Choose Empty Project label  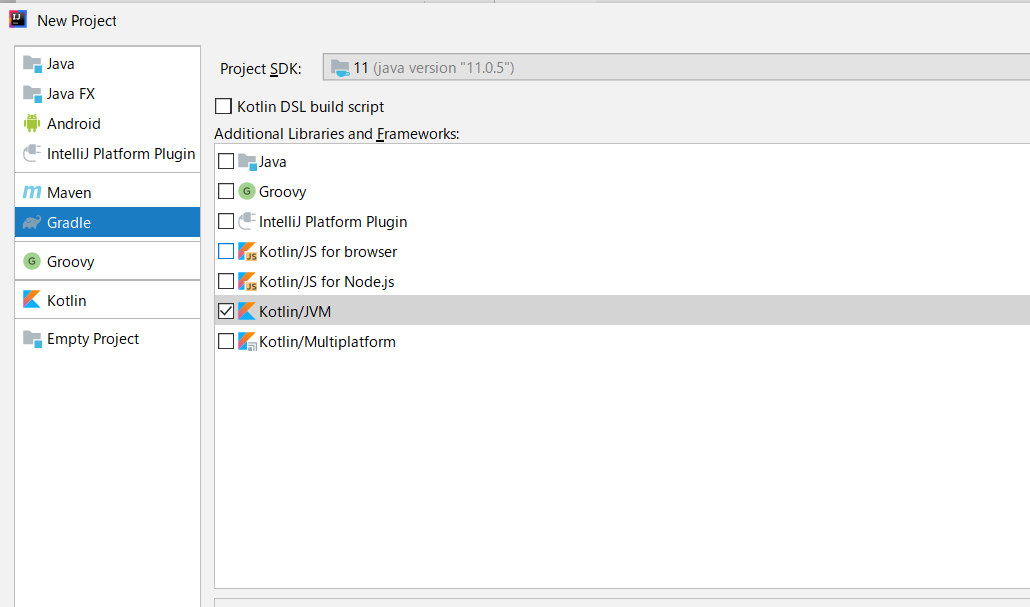[x=93, y=339]
